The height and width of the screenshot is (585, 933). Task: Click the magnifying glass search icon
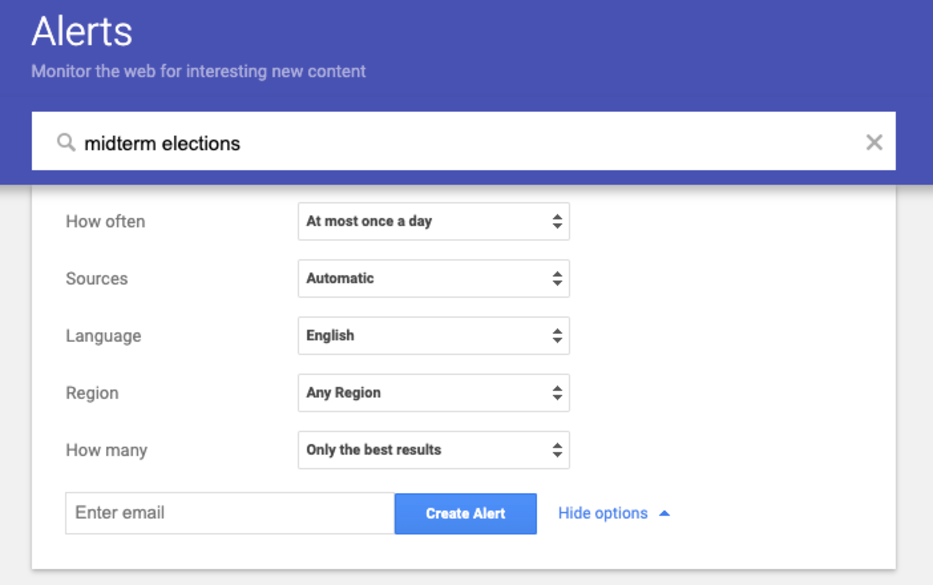point(66,143)
